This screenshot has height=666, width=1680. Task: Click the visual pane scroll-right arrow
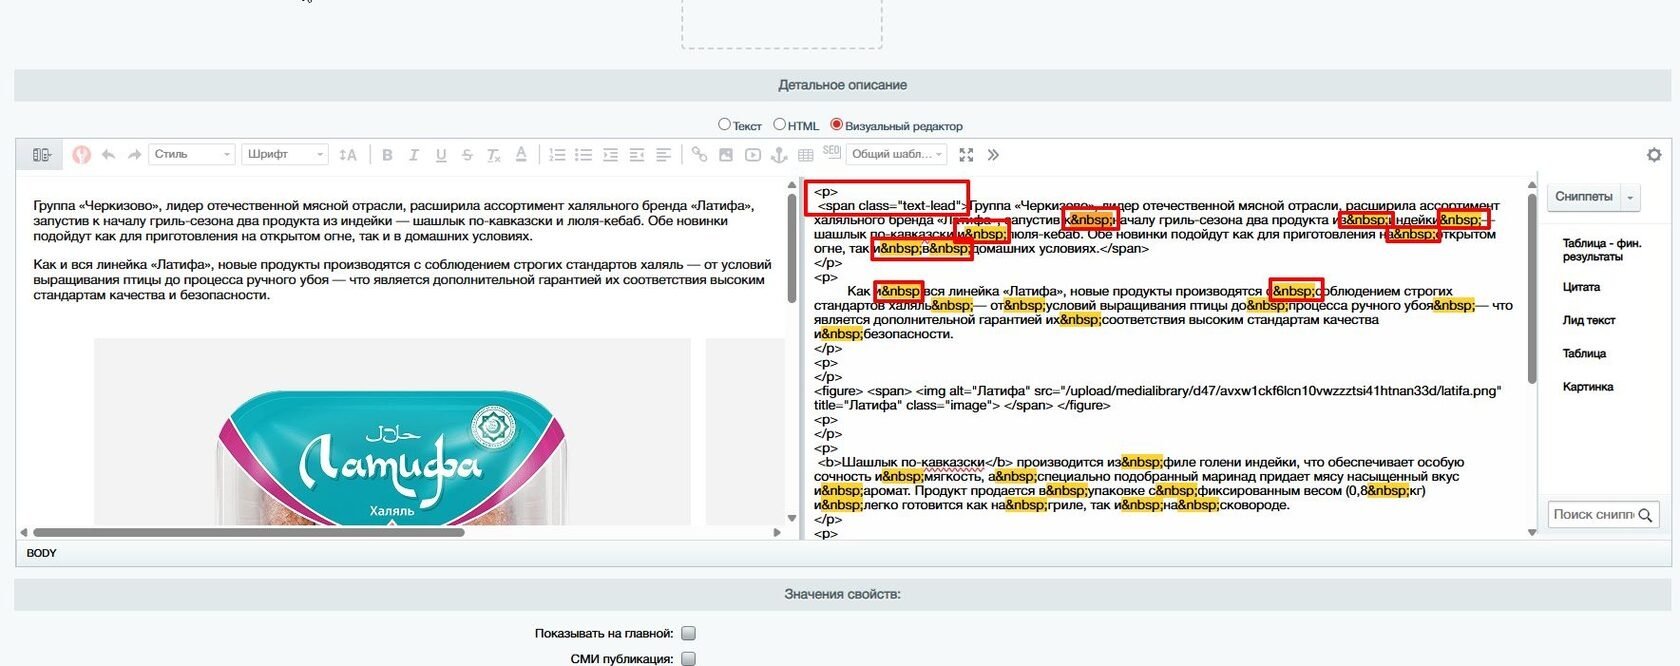(777, 533)
